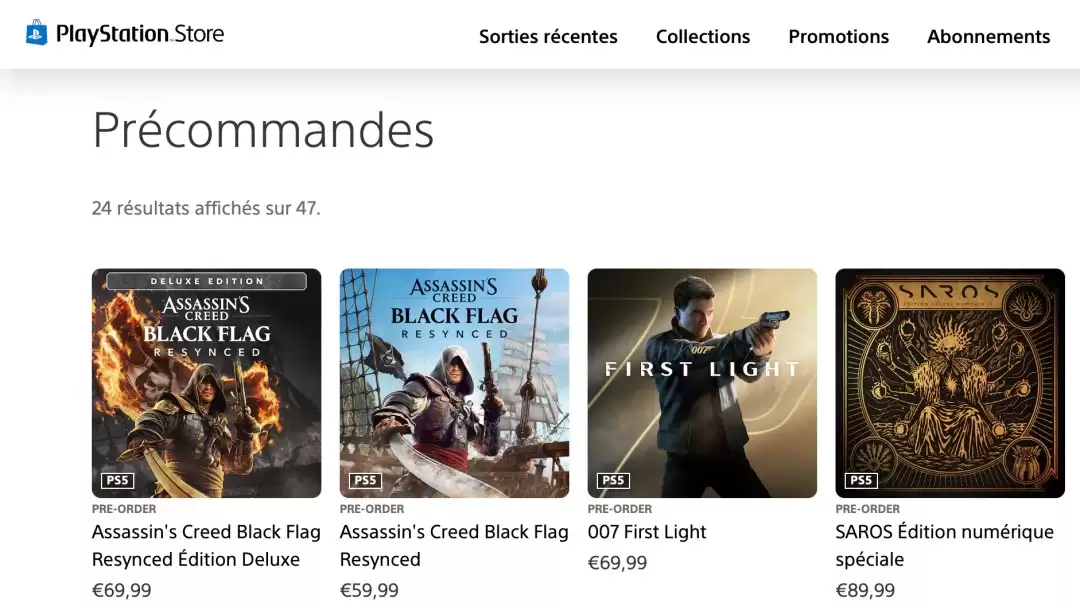Screen dimensions: 1080x614
Task: Click the PlayStation Store shopping bag logo
Action: [37, 33]
